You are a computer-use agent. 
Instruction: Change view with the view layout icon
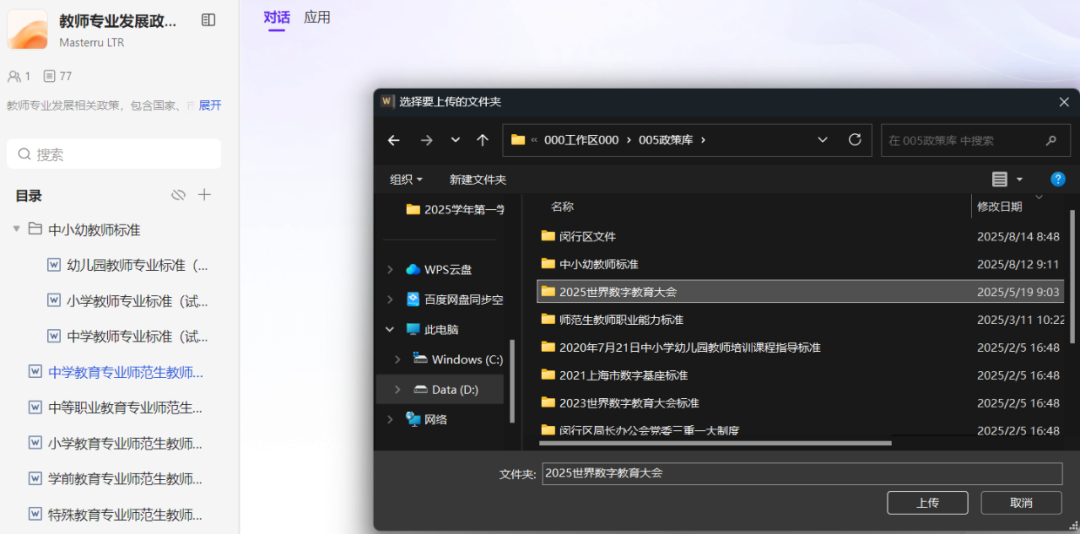pyautogui.click(x=999, y=180)
